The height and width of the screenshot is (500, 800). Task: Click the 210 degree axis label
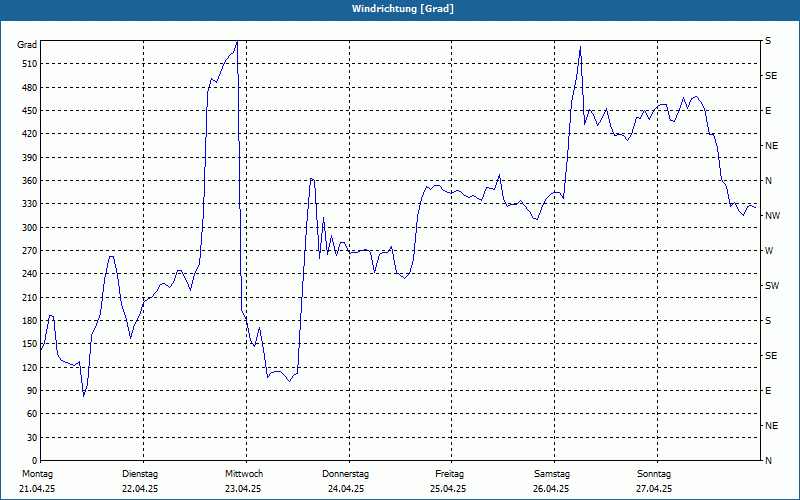[x=30, y=297]
